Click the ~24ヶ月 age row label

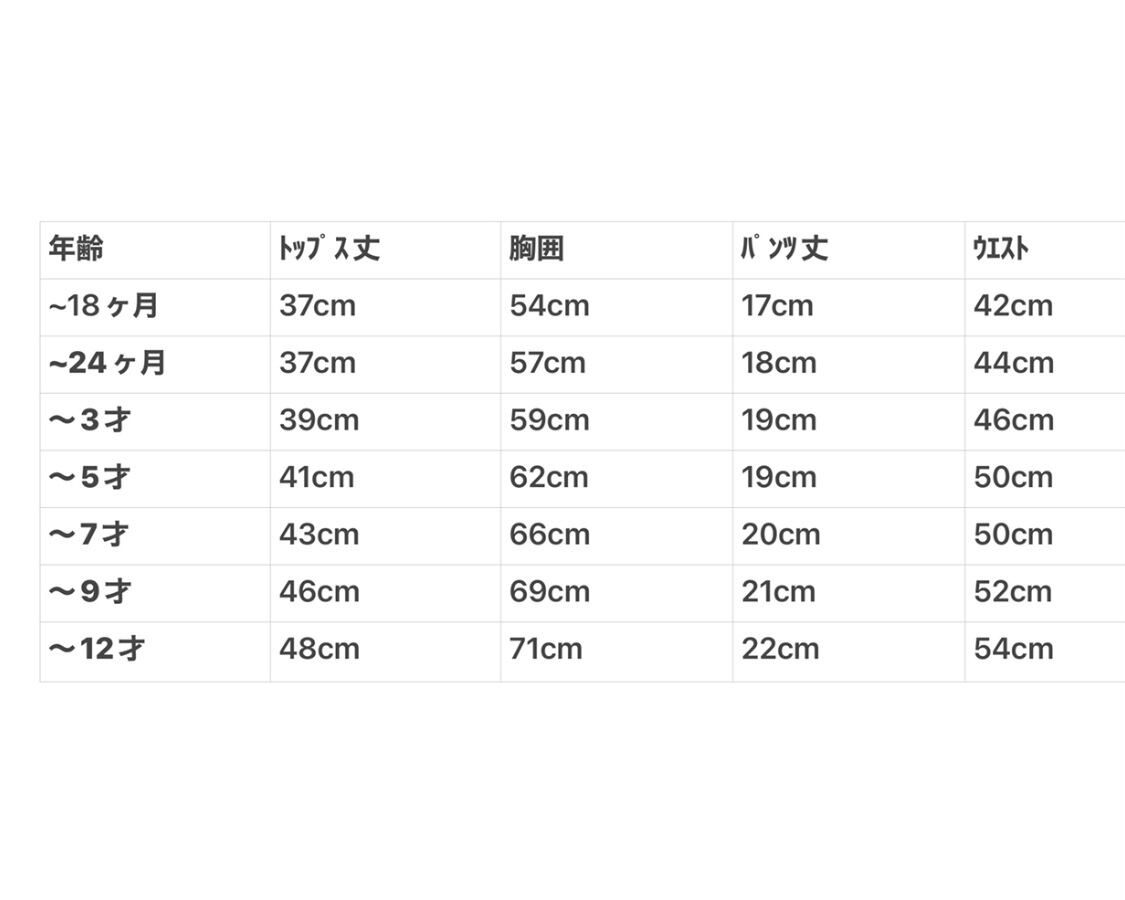click(107, 363)
